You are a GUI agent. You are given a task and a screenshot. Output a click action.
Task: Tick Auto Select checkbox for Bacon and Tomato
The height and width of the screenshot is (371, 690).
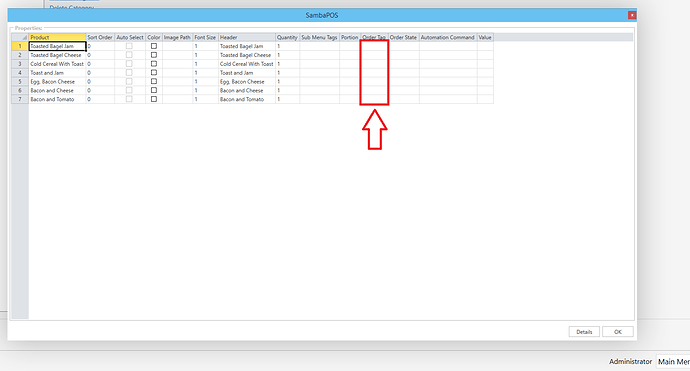point(129,99)
